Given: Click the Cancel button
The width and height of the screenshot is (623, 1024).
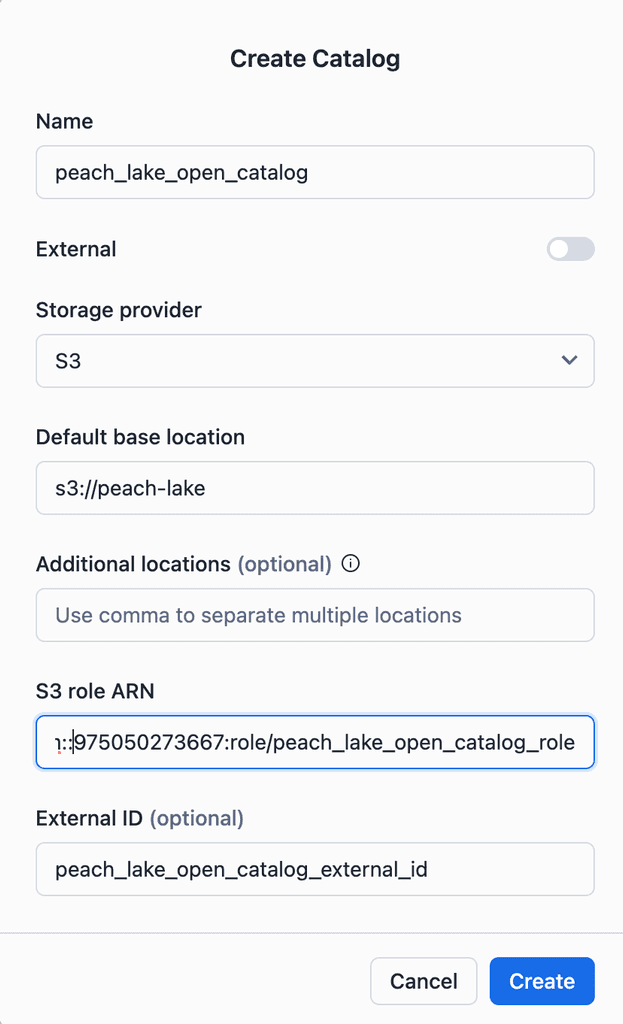Looking at the screenshot, I should click(x=423, y=981).
